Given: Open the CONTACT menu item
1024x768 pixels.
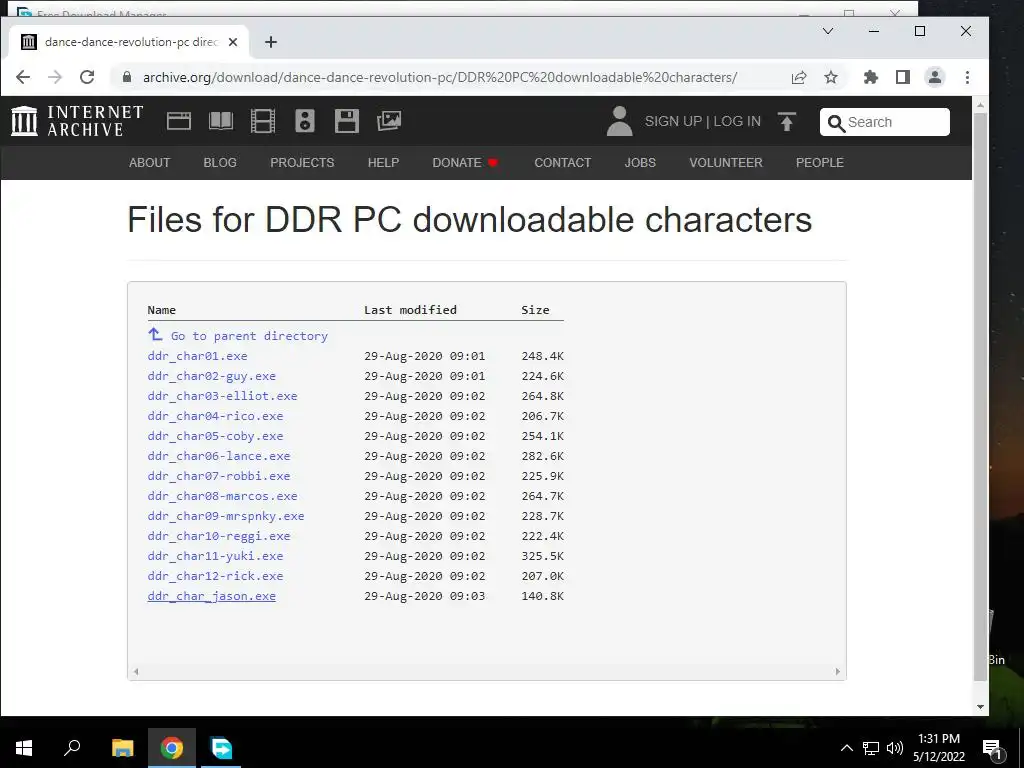Looking at the screenshot, I should tap(563, 163).
